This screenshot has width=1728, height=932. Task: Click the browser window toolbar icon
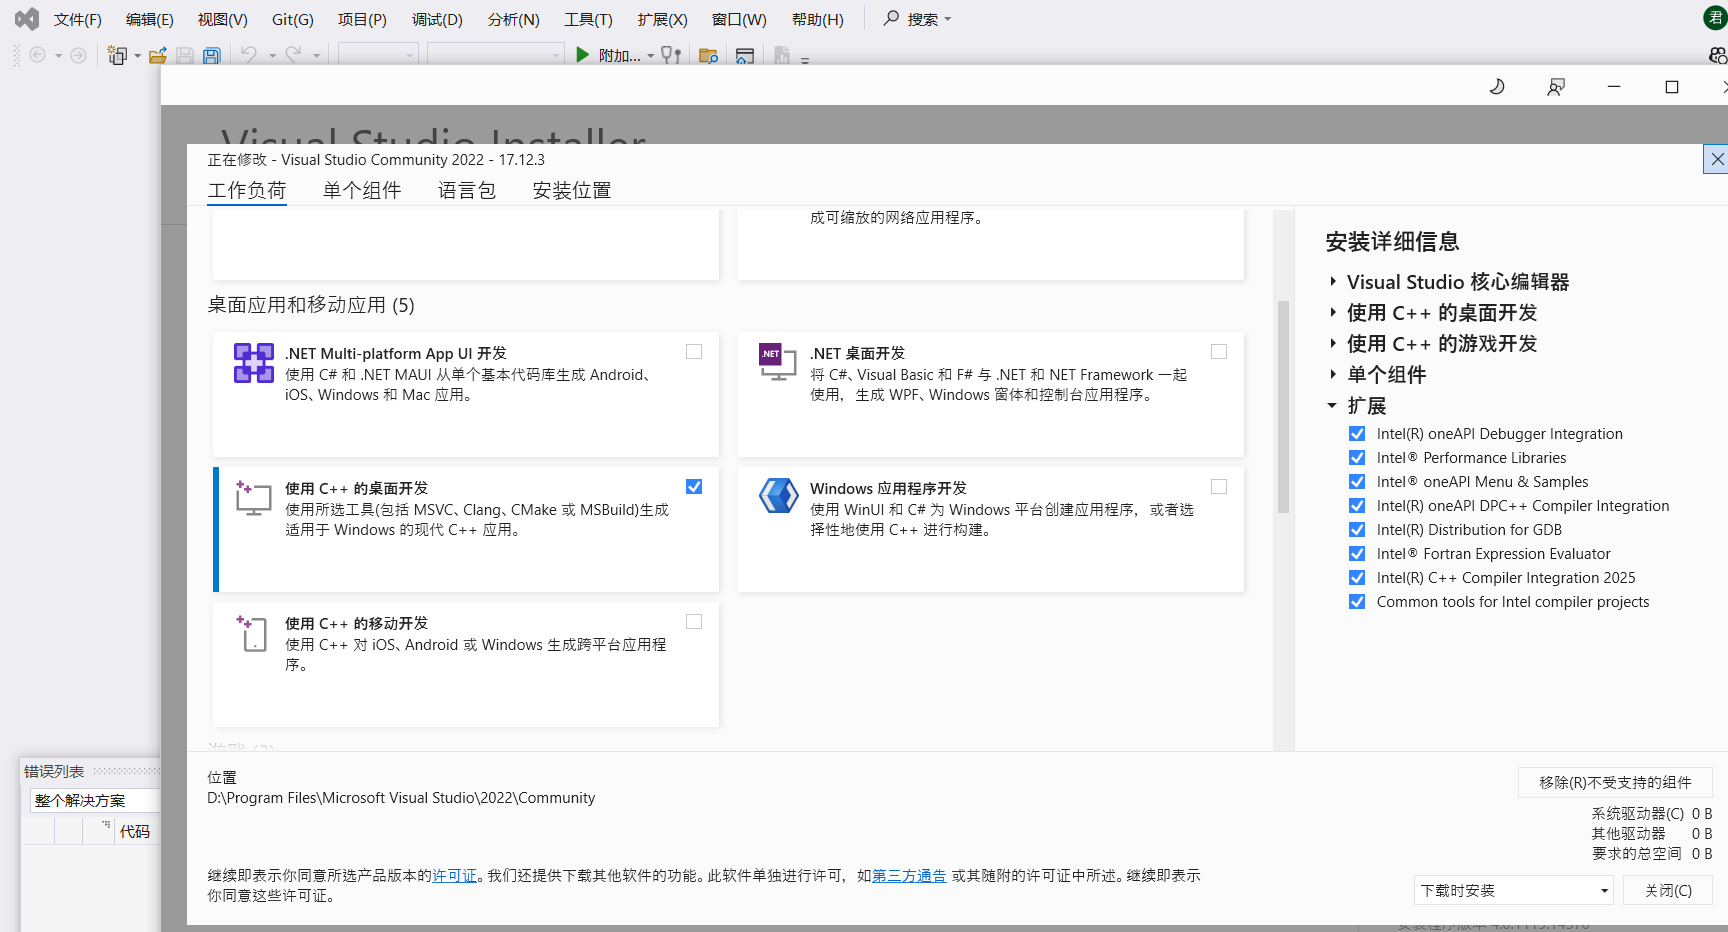[745, 56]
